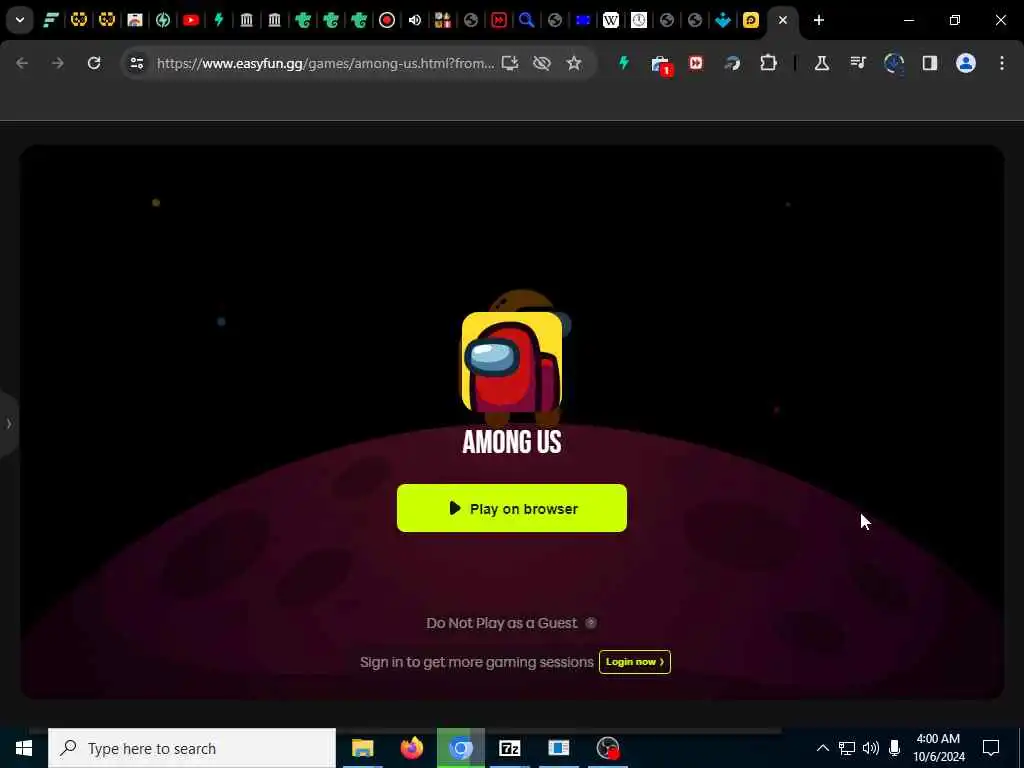Click the install app icon in address bar
The height and width of the screenshot is (768, 1024).
pyautogui.click(x=510, y=63)
